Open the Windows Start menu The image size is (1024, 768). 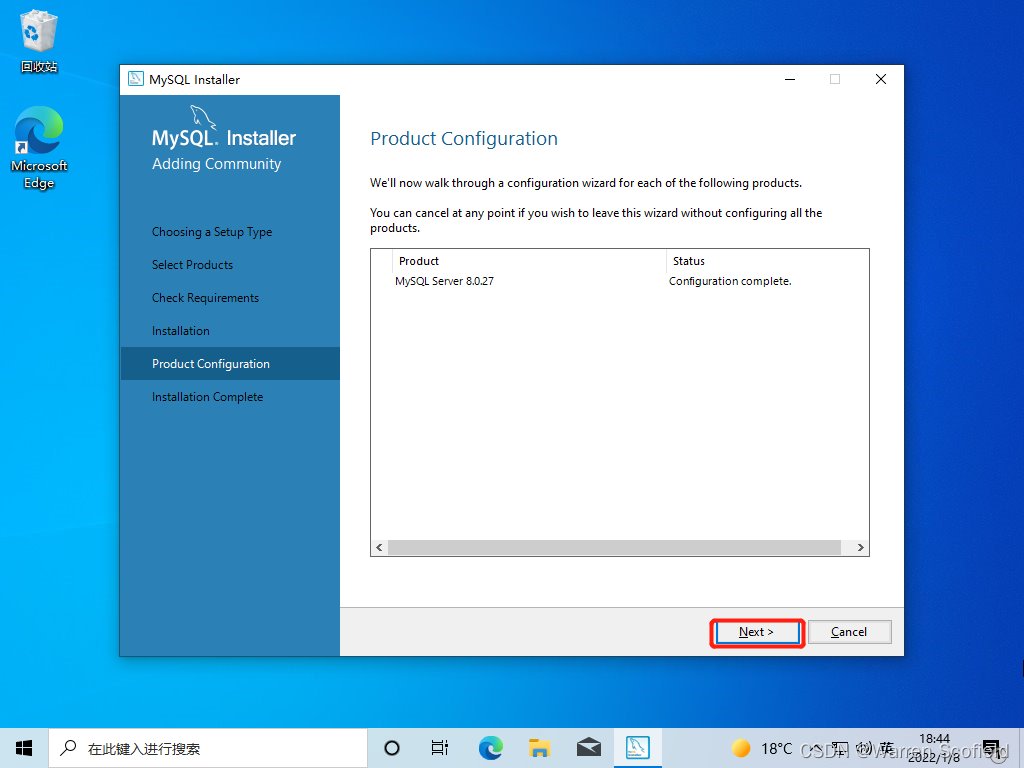coord(24,748)
